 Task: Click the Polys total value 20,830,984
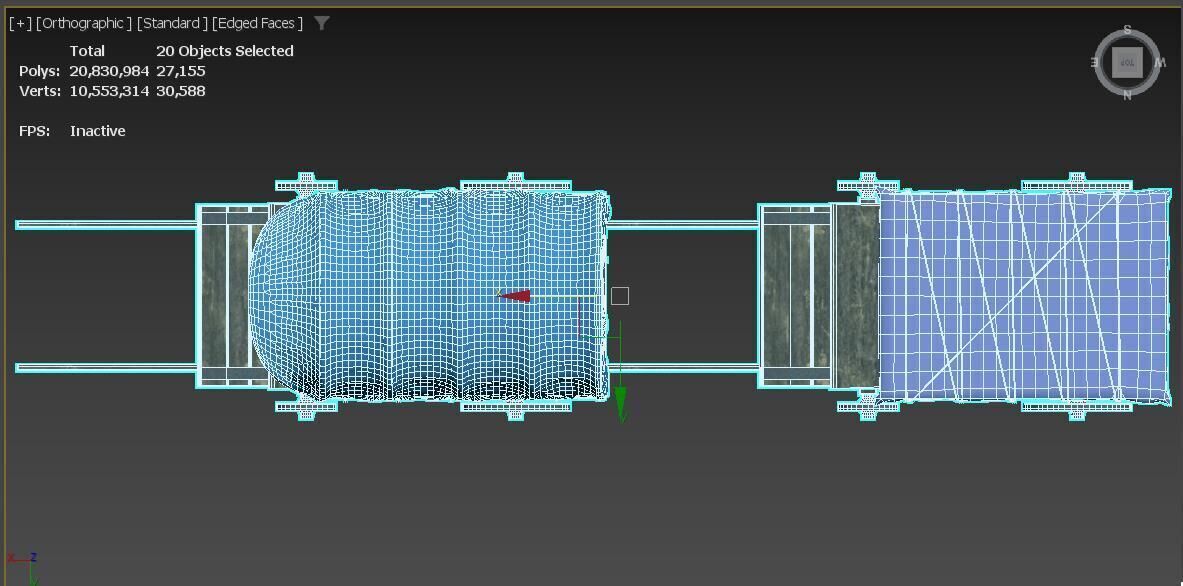[109, 71]
